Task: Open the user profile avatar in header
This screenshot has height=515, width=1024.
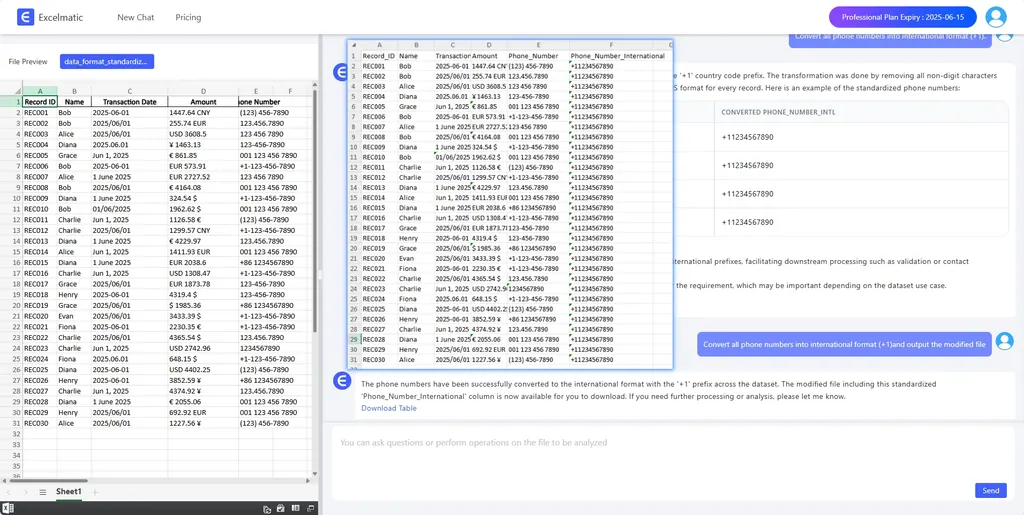Action: pos(995,17)
